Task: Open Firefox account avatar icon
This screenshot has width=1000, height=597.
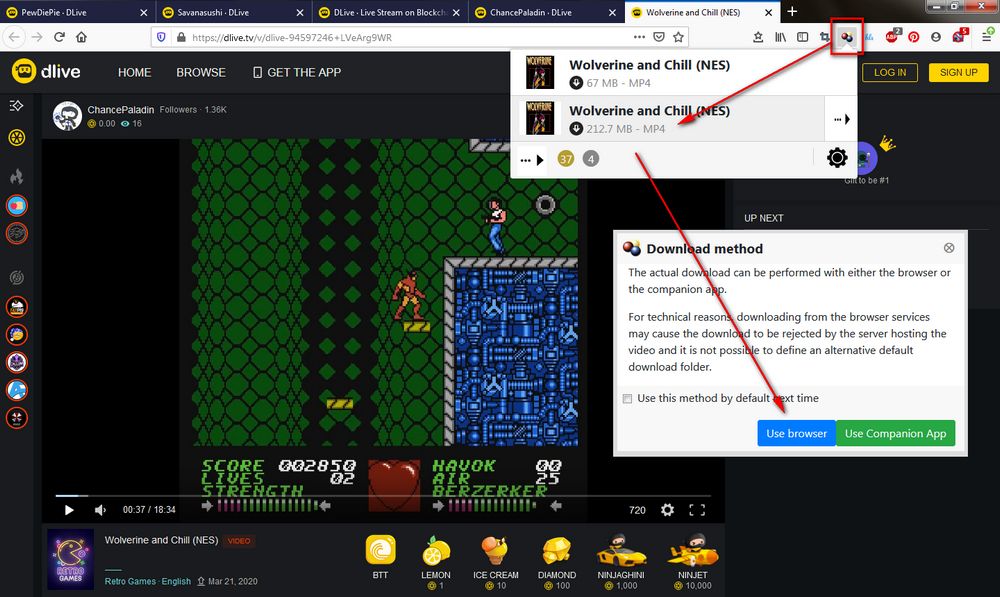Action: [936, 37]
